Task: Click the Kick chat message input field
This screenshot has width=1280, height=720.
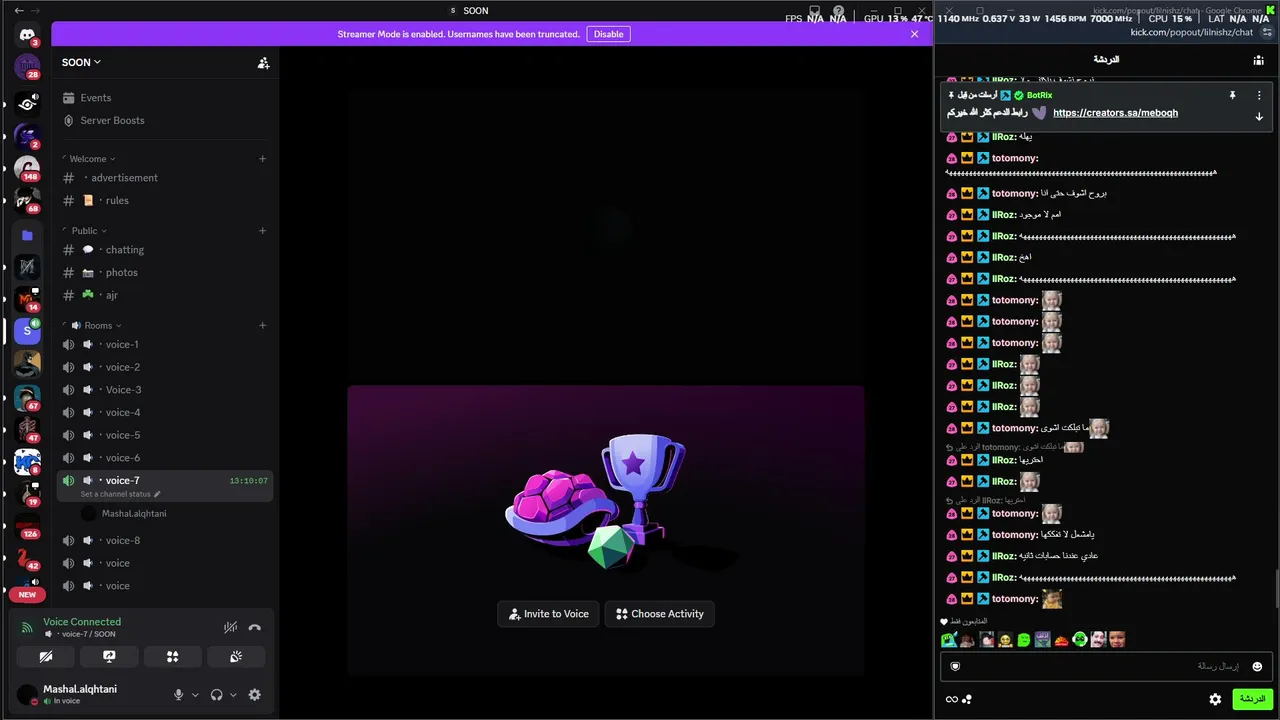Action: [x=1106, y=666]
